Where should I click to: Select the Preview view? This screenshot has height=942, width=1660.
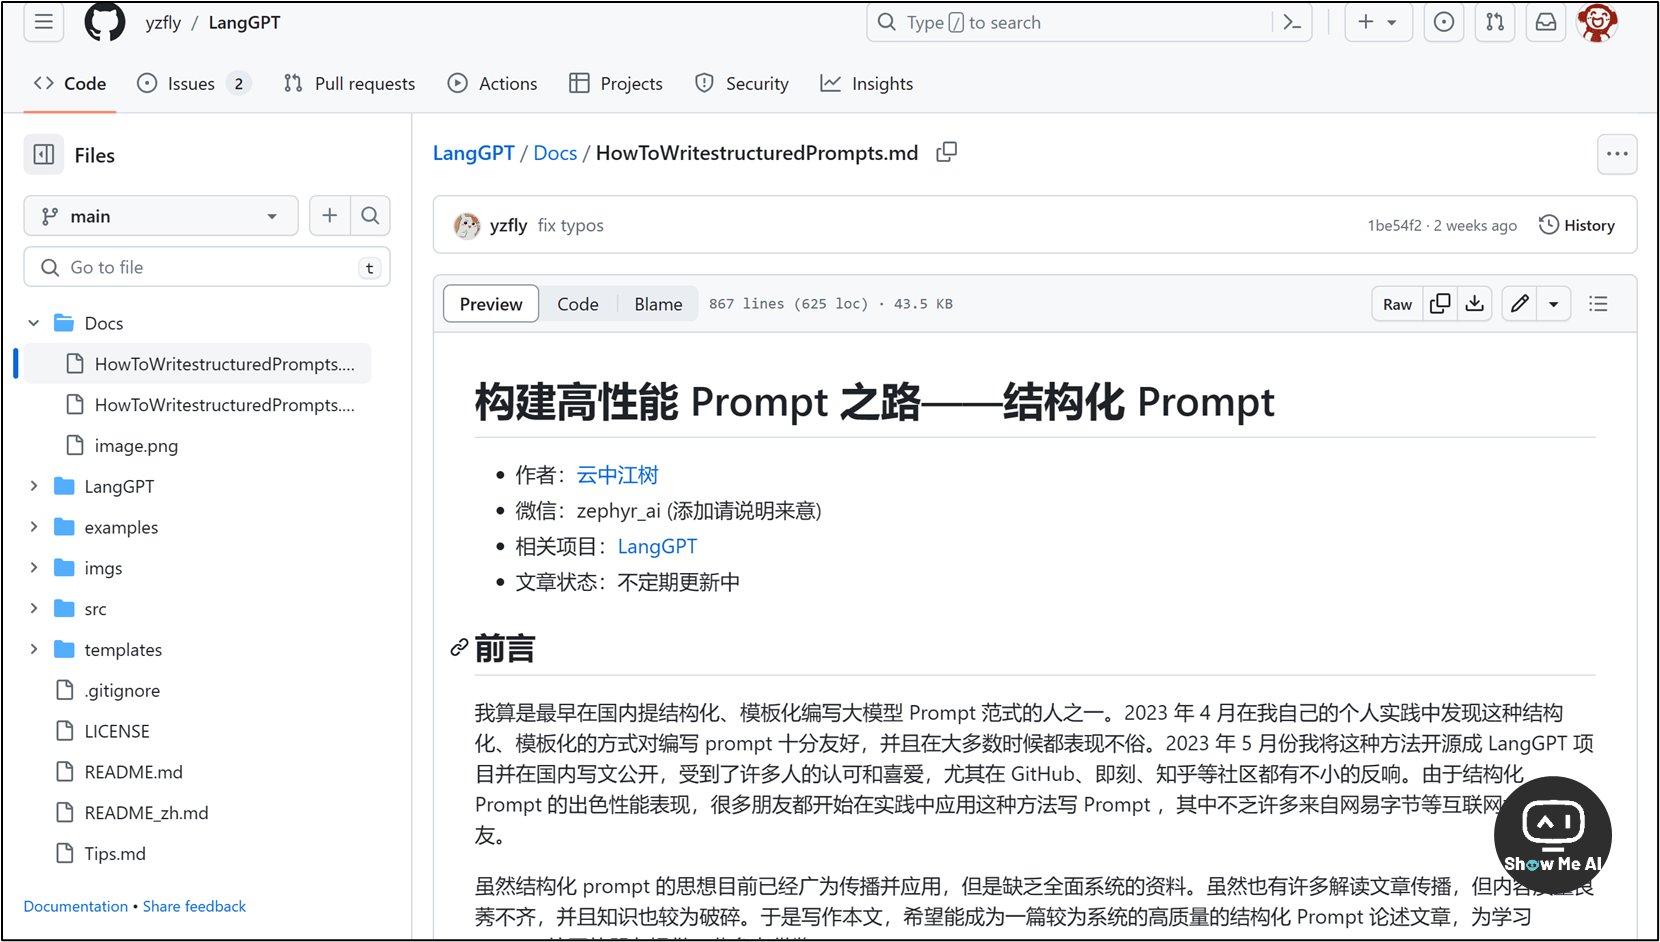[491, 303]
